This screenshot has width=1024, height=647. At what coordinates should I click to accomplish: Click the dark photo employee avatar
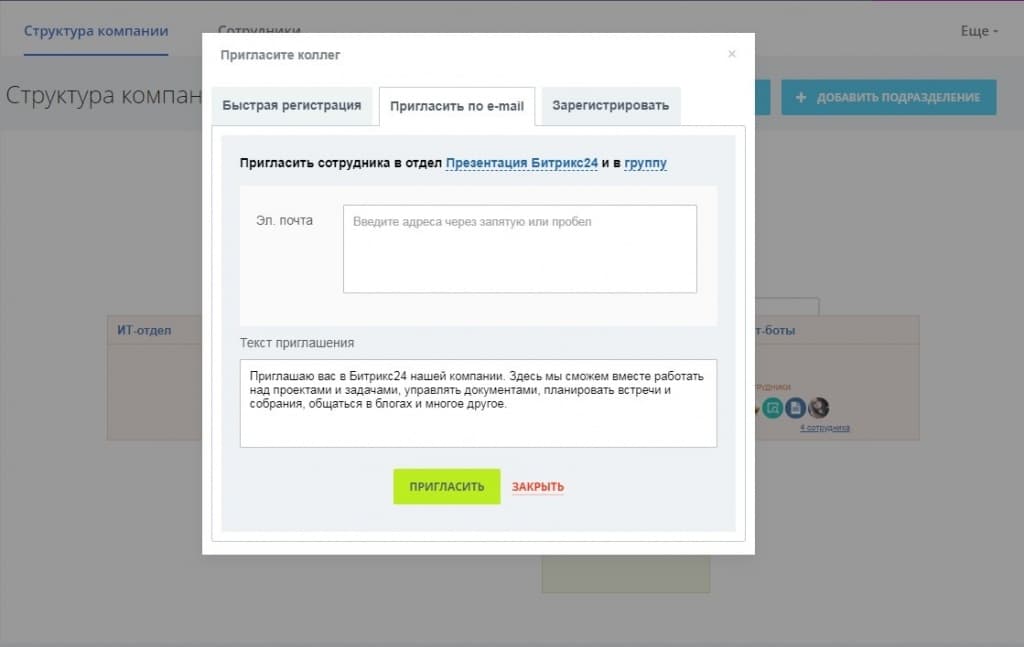click(x=818, y=408)
